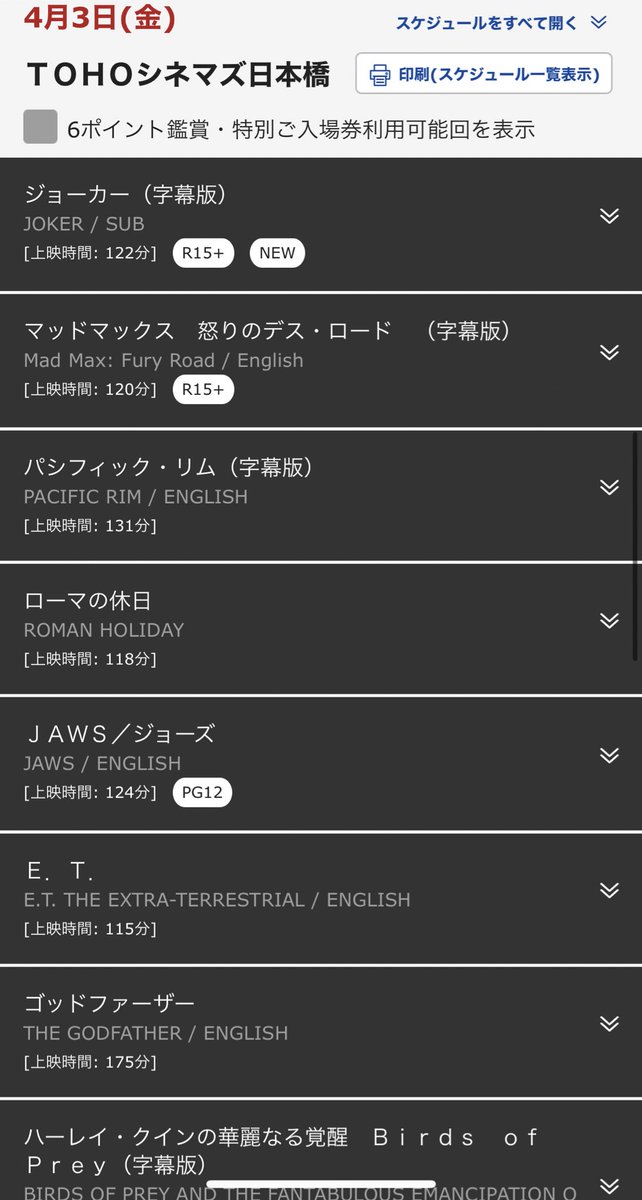642x1200 pixels.
Task: Toggle the 6-point viewing availability checkbox
Action: (40, 128)
